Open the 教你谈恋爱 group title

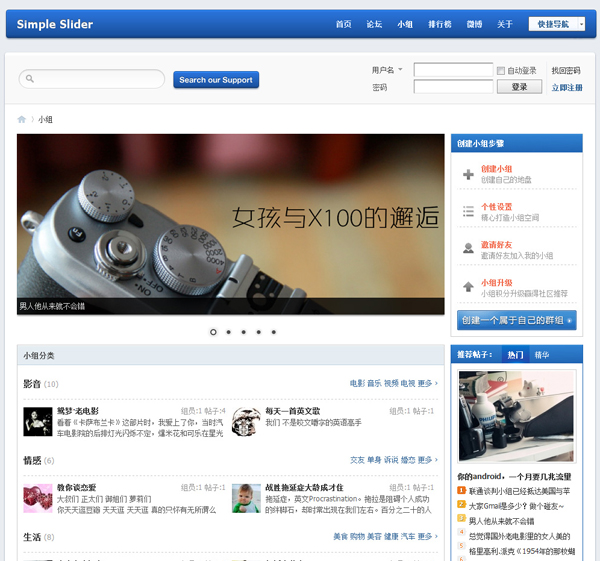click(77, 488)
